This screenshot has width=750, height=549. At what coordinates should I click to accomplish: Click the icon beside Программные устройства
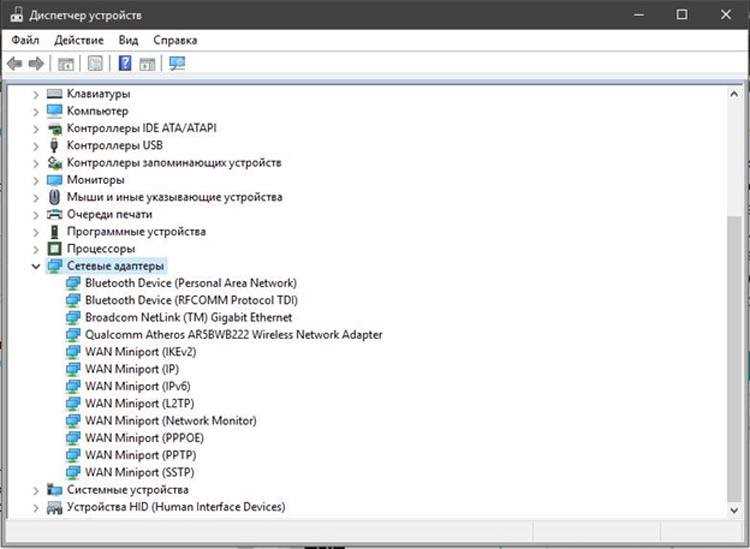click(55, 231)
